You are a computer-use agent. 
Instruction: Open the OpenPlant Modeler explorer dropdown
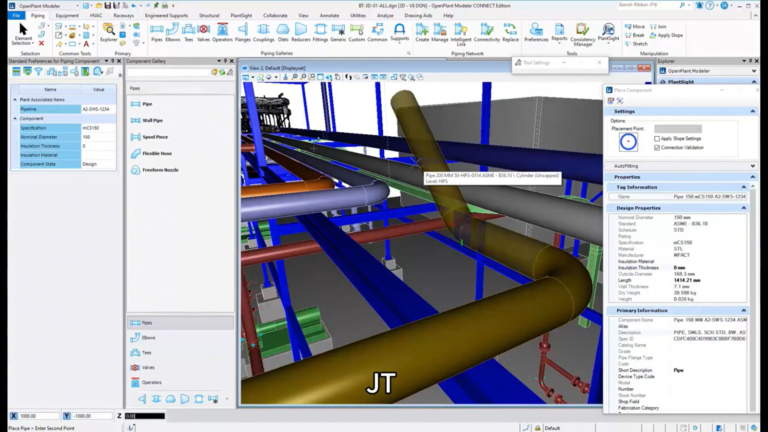(x=753, y=71)
